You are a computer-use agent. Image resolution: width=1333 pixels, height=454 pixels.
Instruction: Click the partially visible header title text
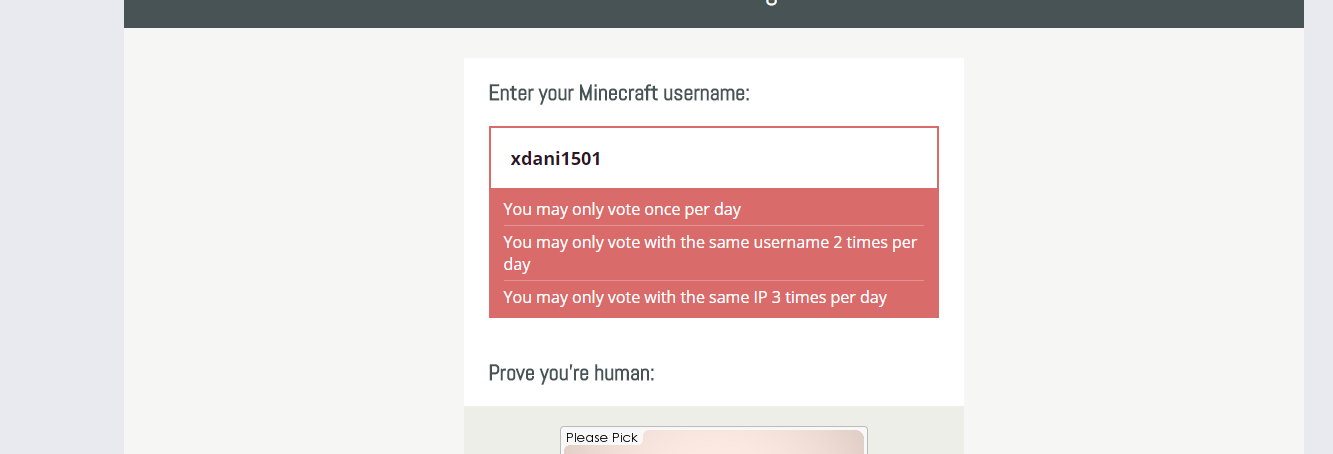770,4
